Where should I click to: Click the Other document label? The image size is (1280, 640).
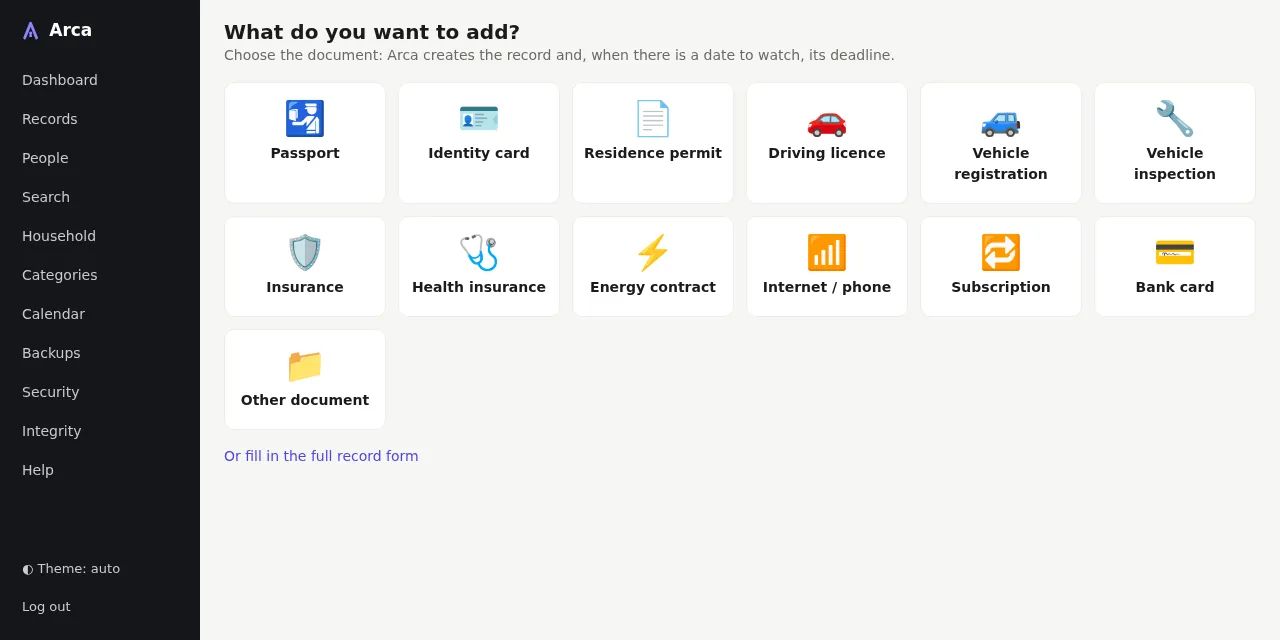305,400
